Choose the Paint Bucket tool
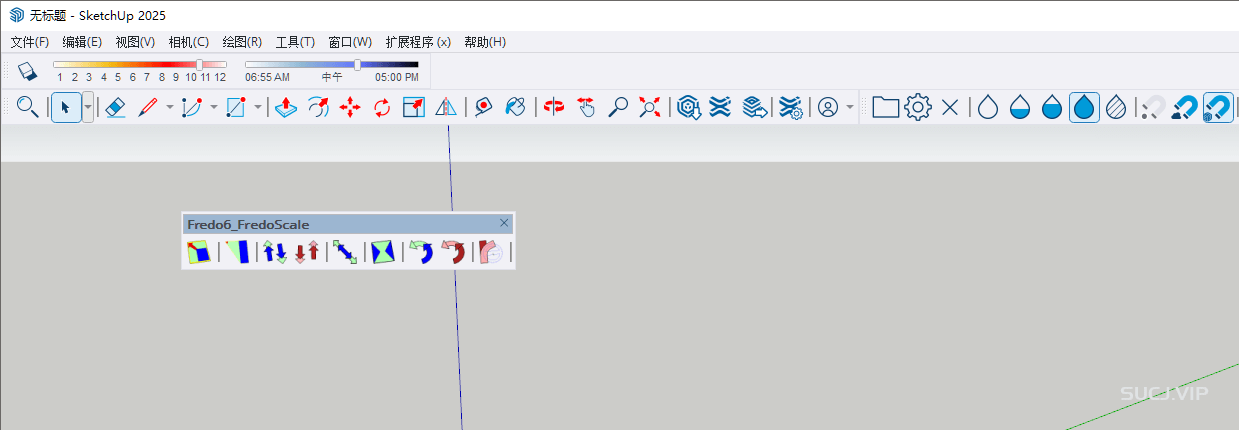Image resolution: width=1239 pixels, height=430 pixels. (x=516, y=107)
